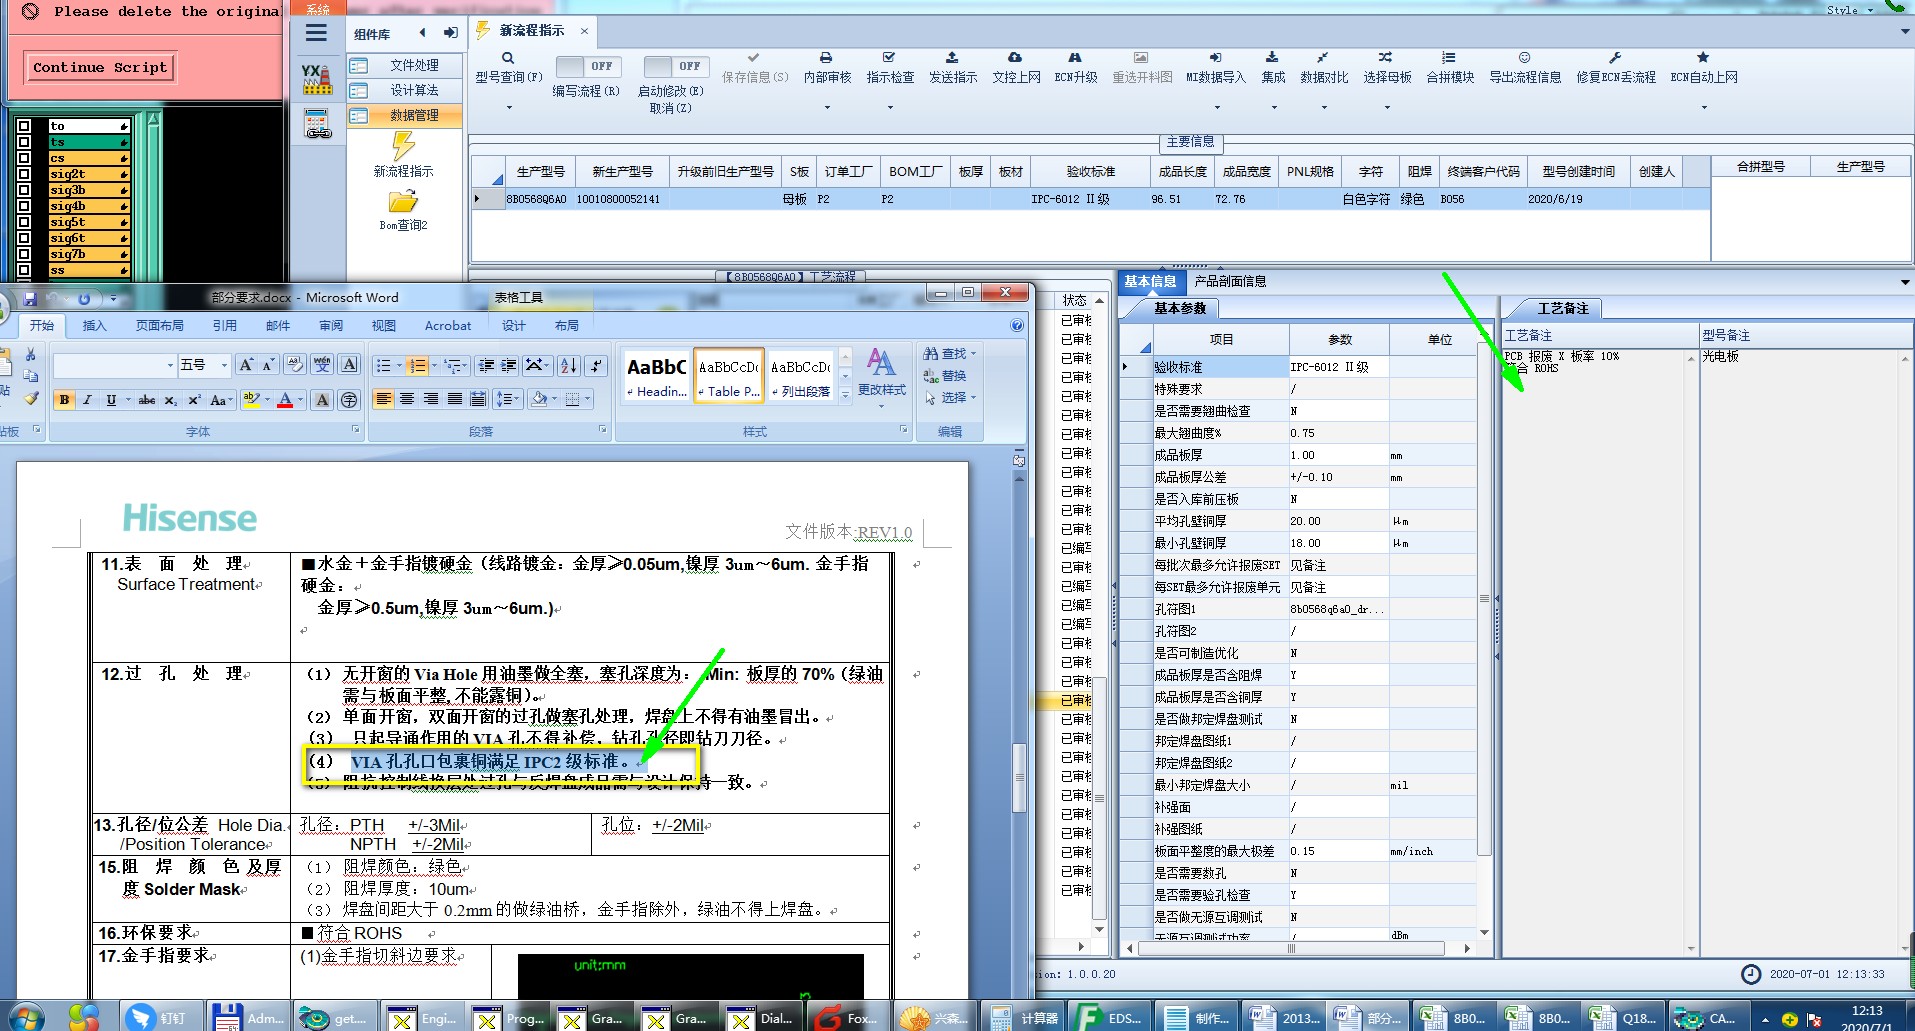Viewport: 1915px width, 1031px height.
Task: Apply strikethrough in Word ribbon
Action: pyautogui.click(x=146, y=400)
